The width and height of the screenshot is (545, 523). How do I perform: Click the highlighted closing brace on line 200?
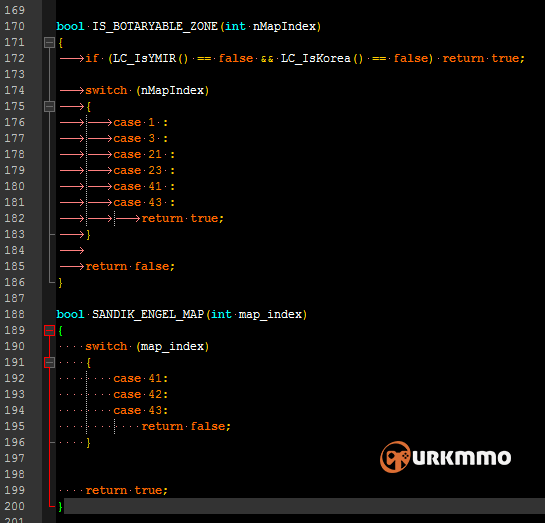pyautogui.click(x=60, y=506)
